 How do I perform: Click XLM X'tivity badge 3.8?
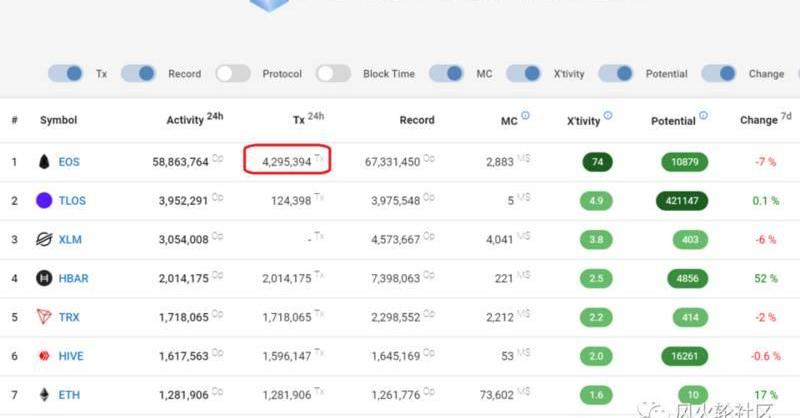(596, 239)
